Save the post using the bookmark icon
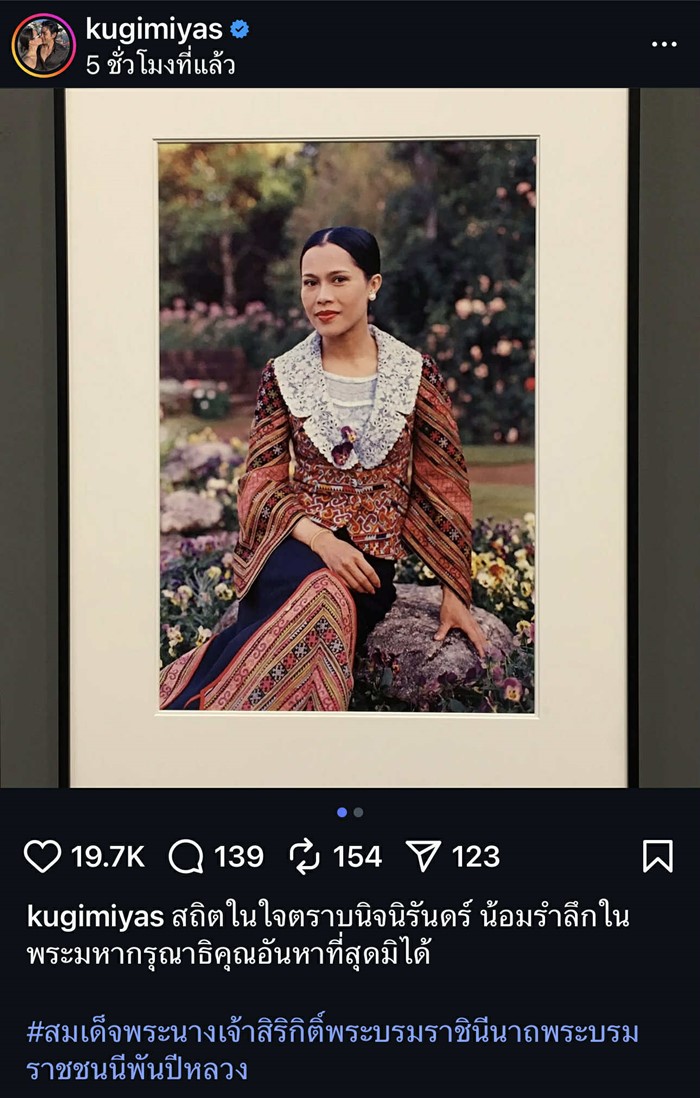Viewport: 700px width, 1098px height. pos(659,852)
